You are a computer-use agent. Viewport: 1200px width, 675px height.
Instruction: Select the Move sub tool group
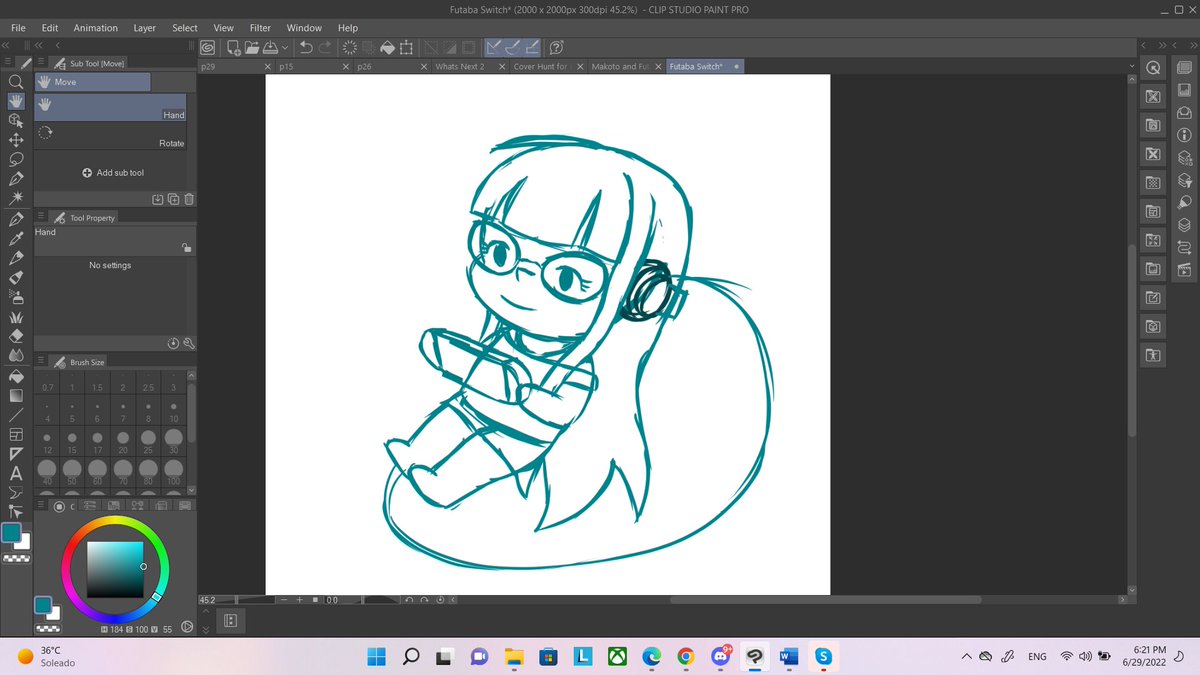92,82
